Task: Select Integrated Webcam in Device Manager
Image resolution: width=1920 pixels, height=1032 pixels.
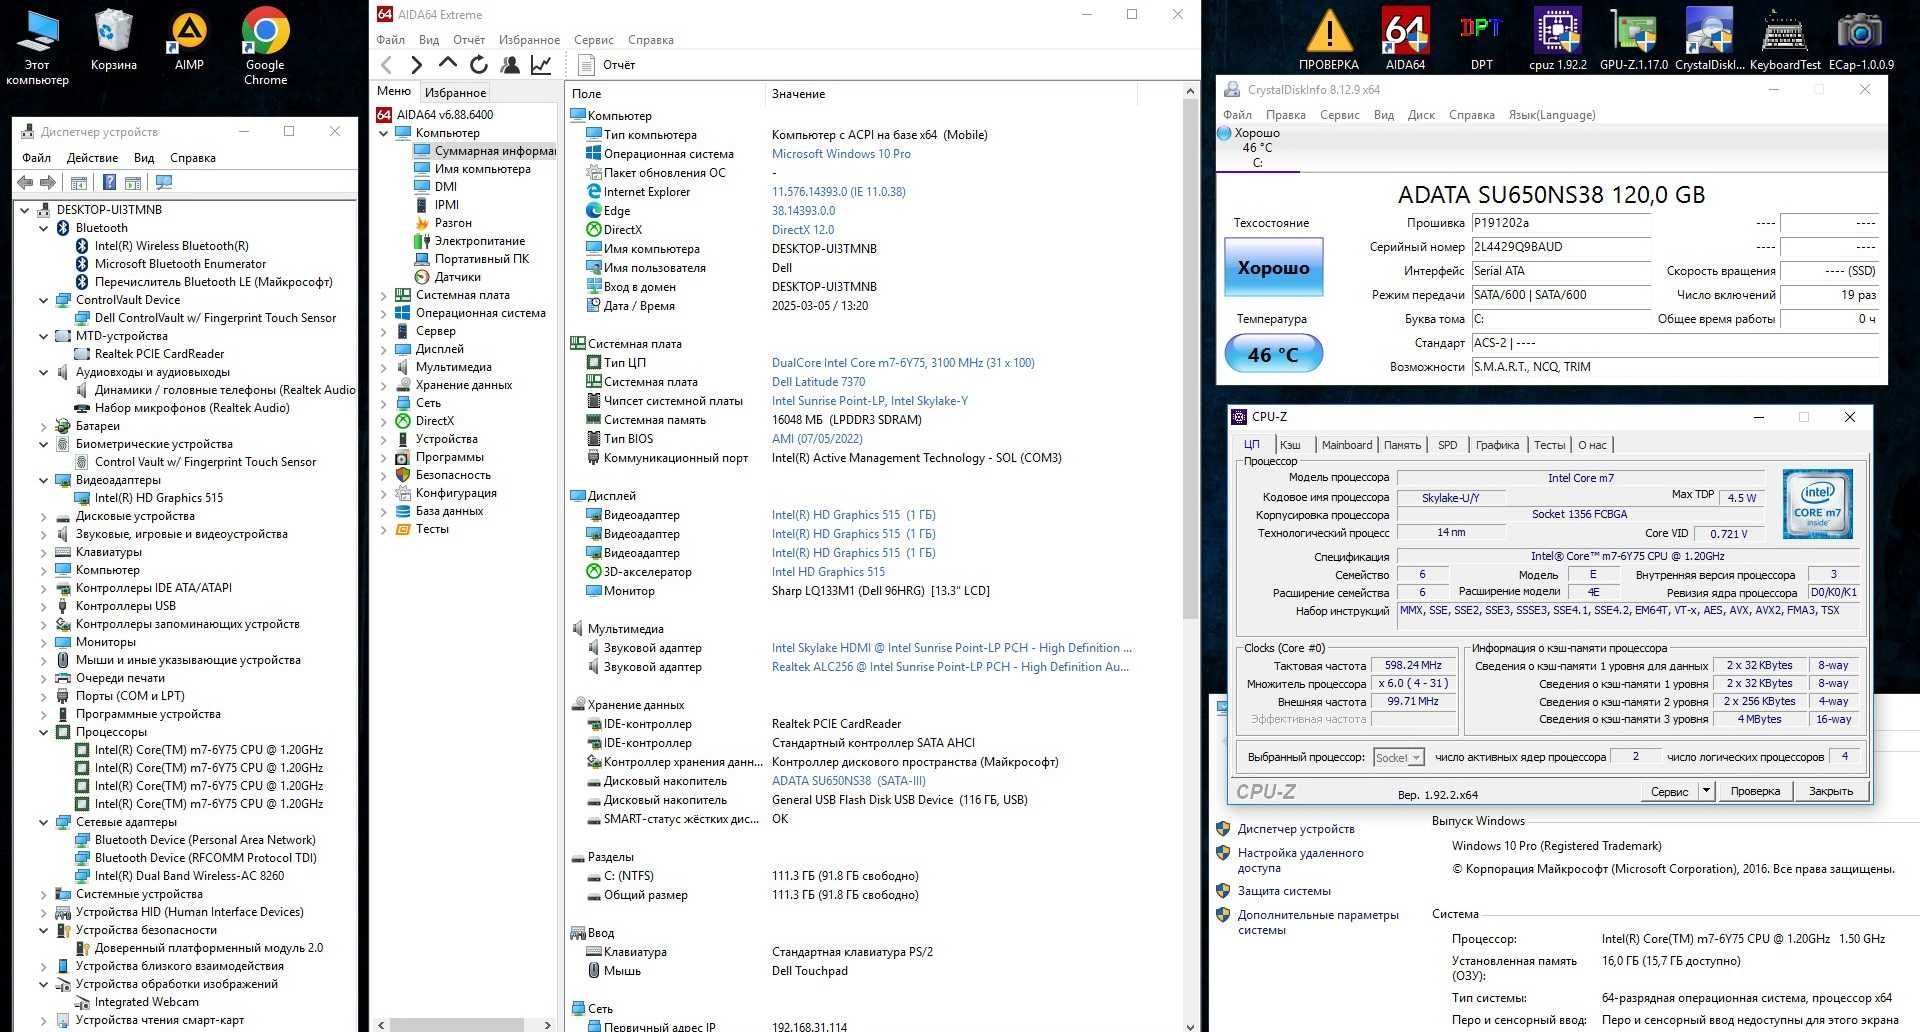Action: pos(146,1002)
